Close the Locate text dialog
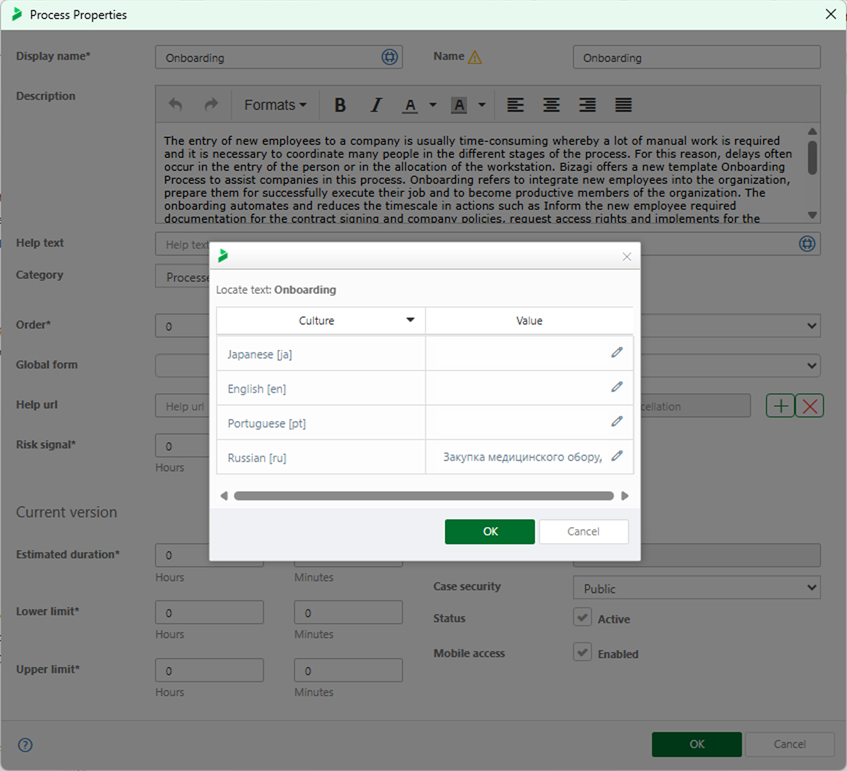Image resolution: width=847 pixels, height=771 pixels. [x=627, y=257]
